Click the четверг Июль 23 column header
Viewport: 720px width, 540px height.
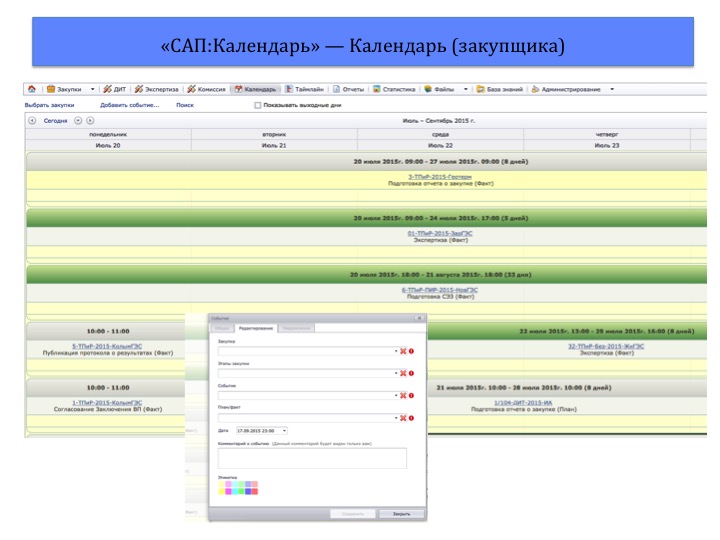[607, 140]
